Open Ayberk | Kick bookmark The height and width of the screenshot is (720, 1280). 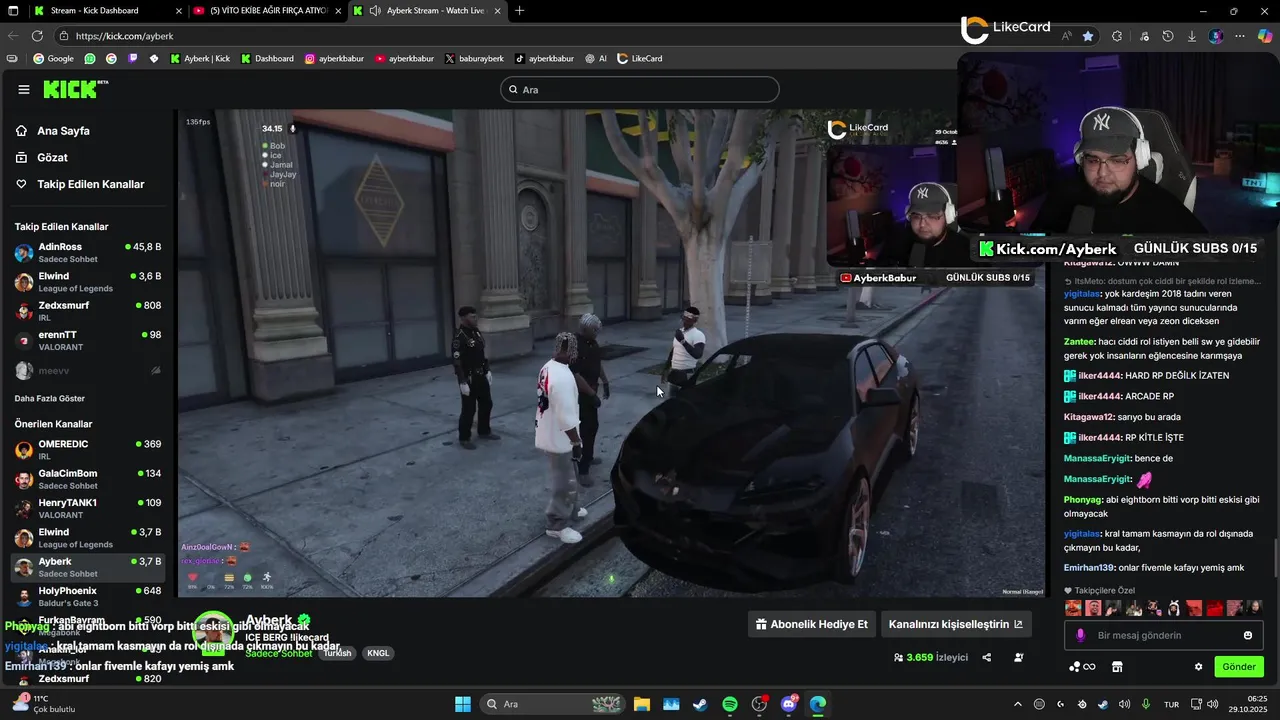pyautogui.click(x=200, y=58)
